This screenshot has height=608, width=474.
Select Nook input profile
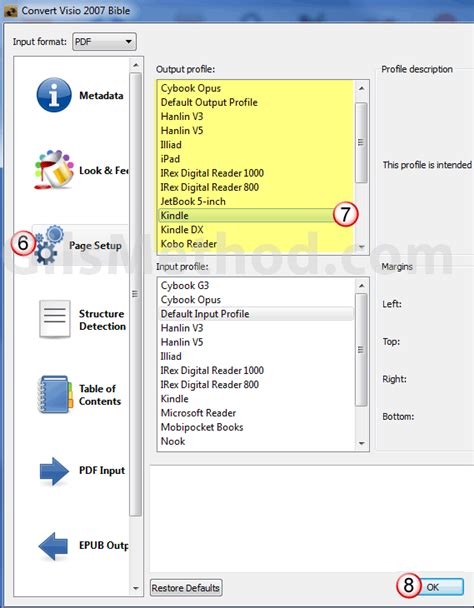pyautogui.click(x=256, y=441)
